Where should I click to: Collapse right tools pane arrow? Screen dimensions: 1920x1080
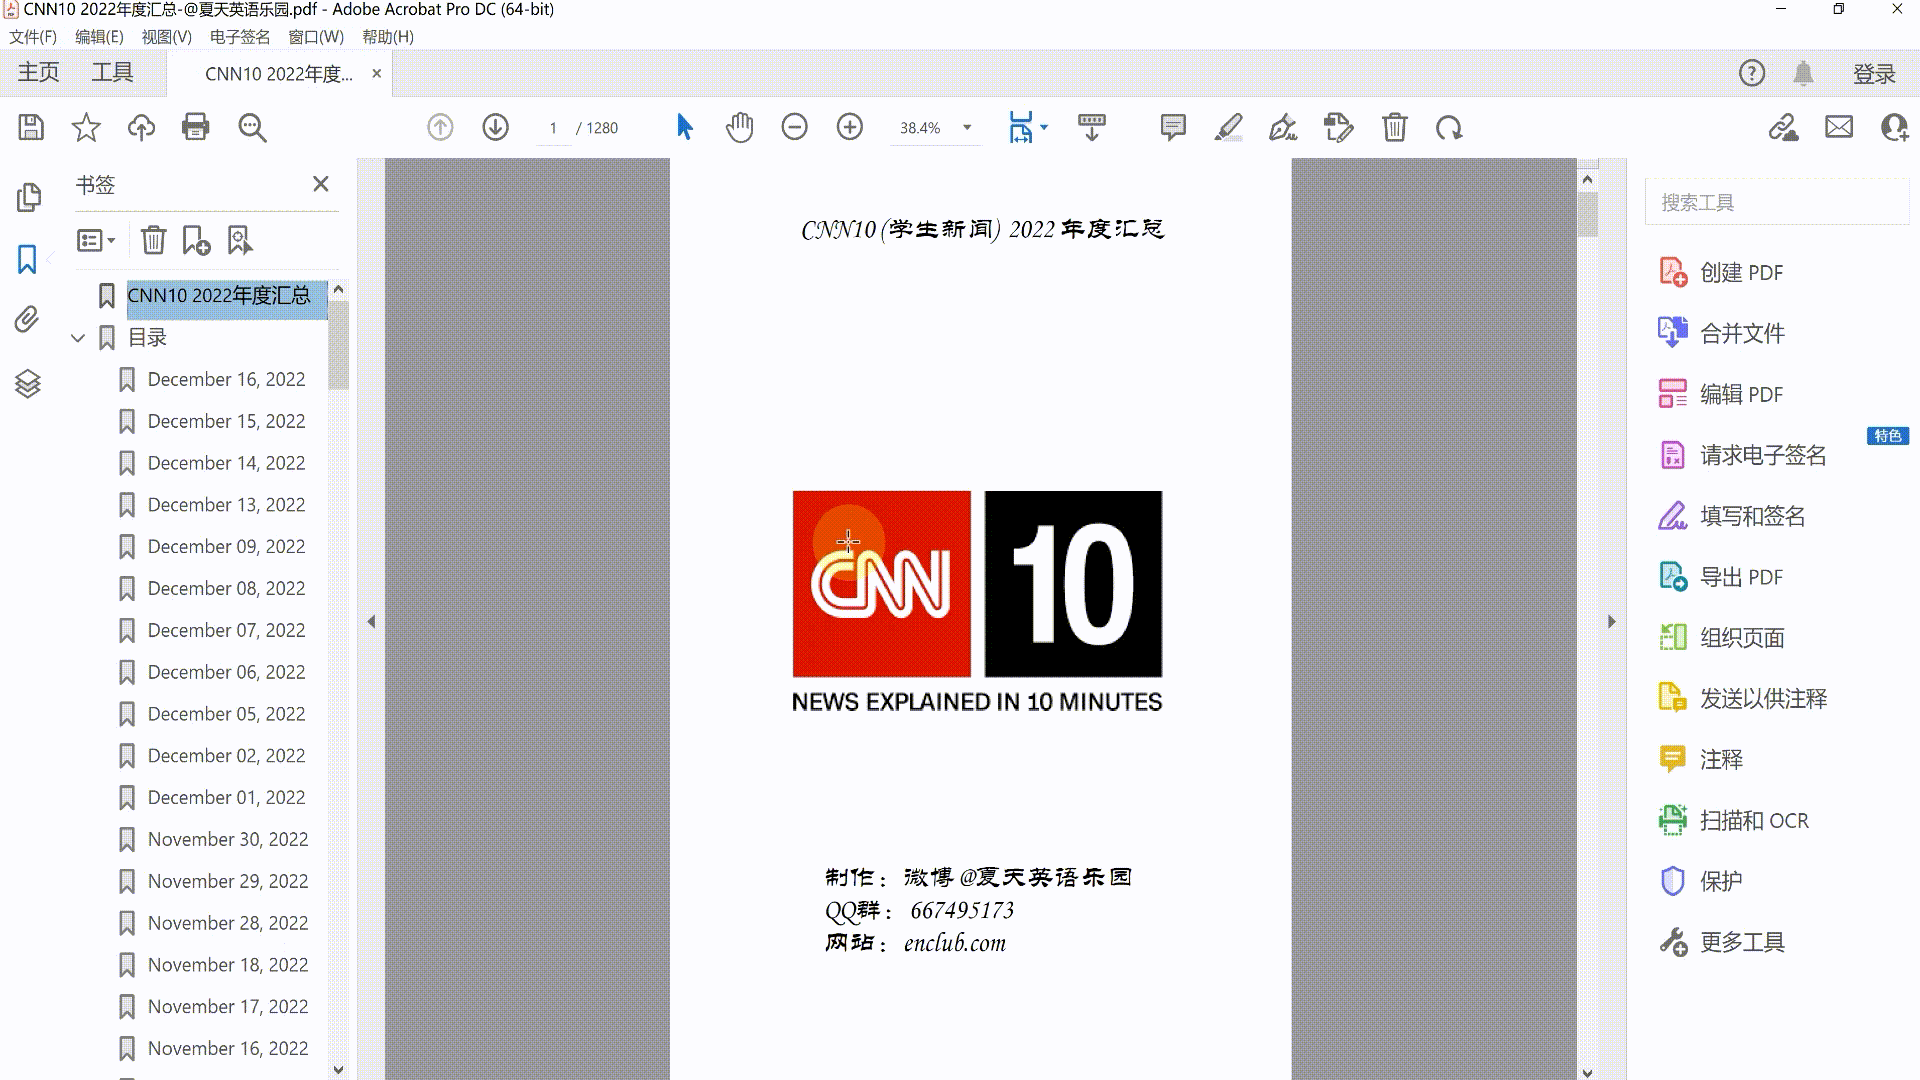(1611, 621)
